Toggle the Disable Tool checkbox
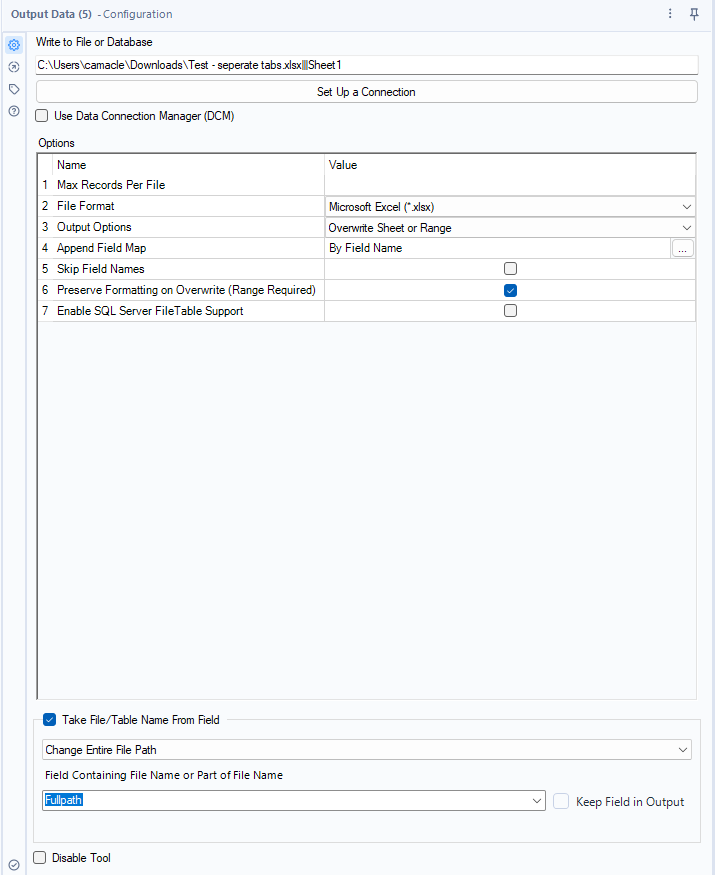Screen dimensions: 715x875 39,858
